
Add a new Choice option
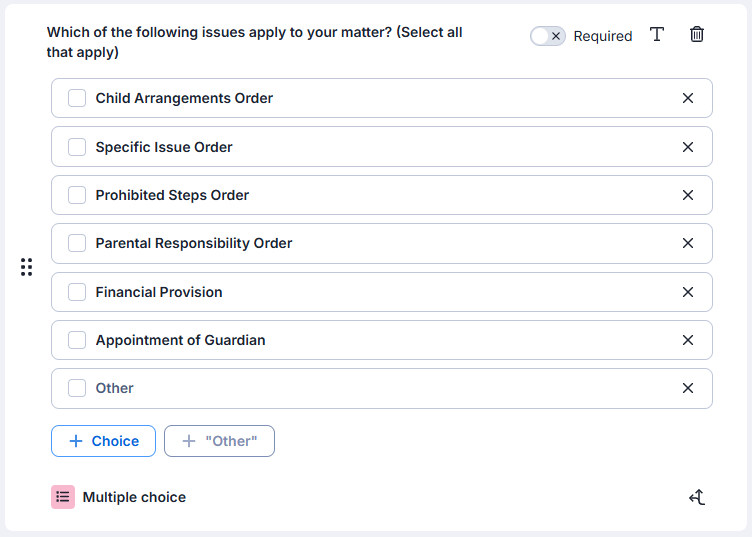pos(103,441)
